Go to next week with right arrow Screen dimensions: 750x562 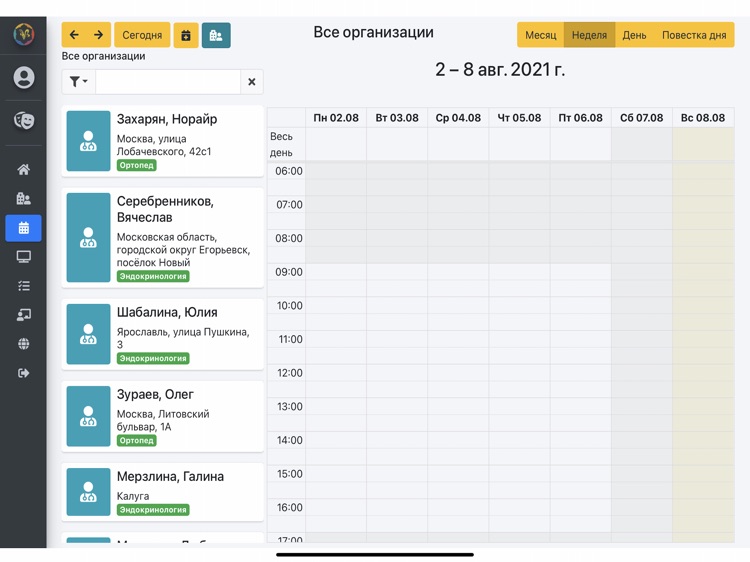coord(99,34)
